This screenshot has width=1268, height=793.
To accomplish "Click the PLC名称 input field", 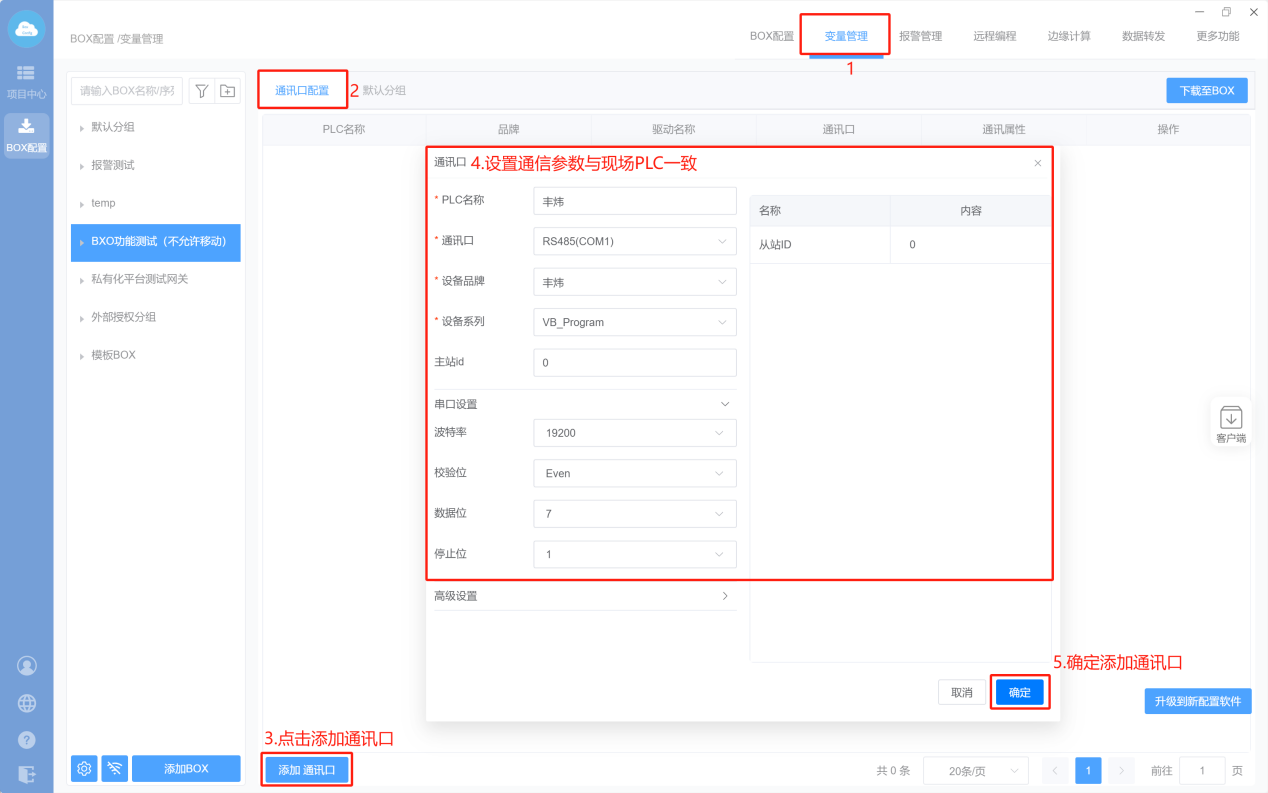I will point(634,200).
